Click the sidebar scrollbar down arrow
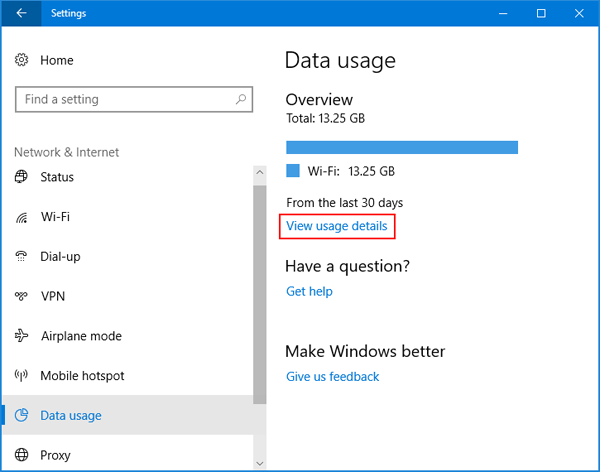The width and height of the screenshot is (600, 472). click(260, 463)
